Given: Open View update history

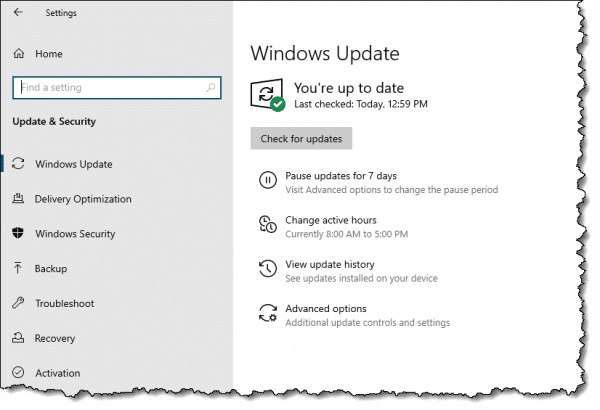Looking at the screenshot, I should pyautogui.click(x=330, y=265).
